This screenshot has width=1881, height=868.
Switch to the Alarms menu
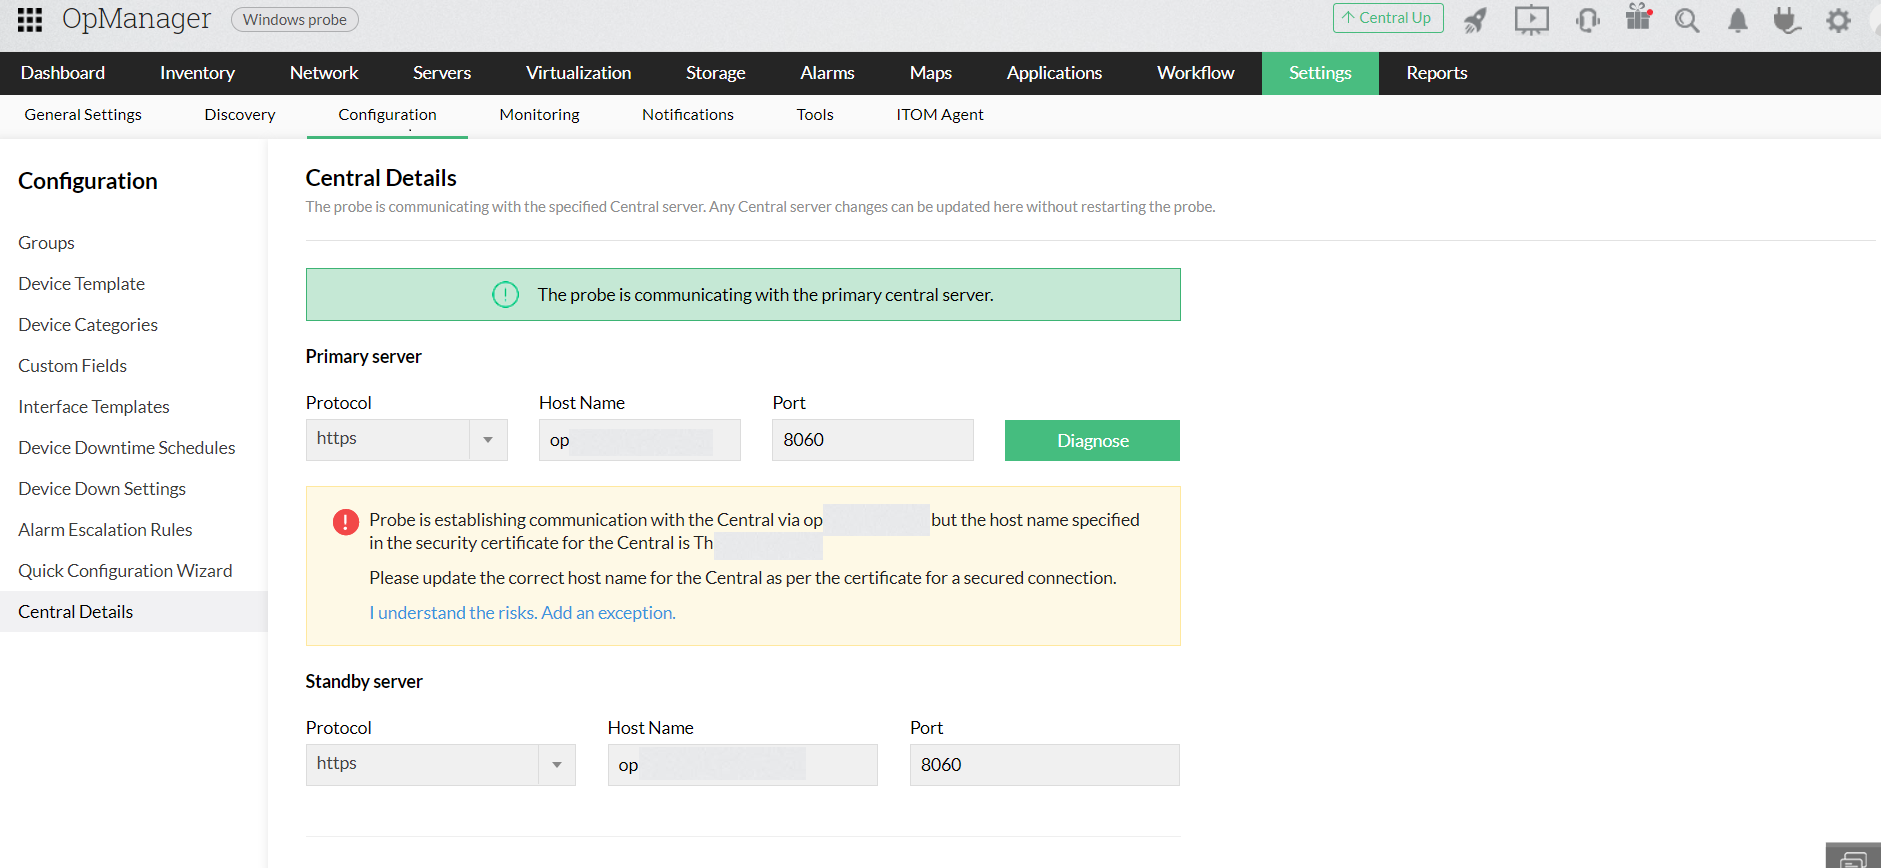point(827,73)
